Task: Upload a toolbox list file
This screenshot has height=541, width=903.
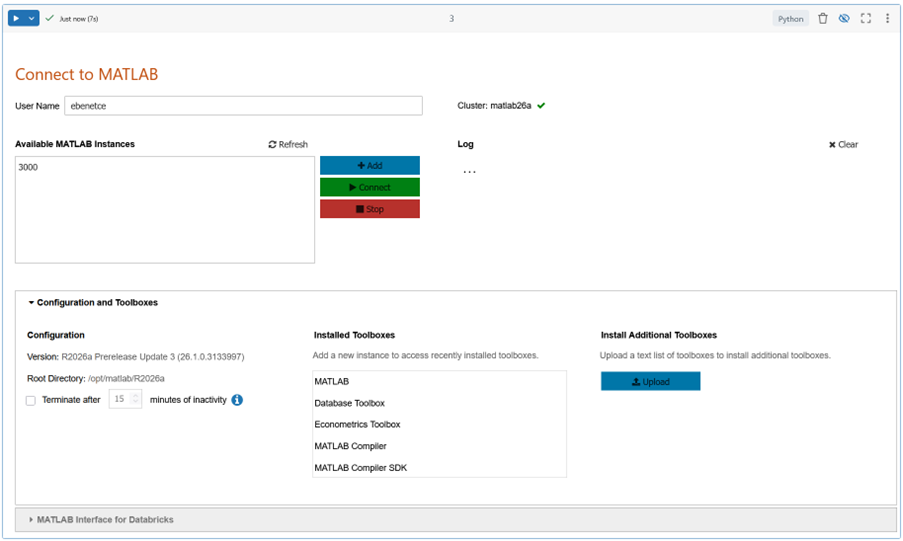Action: [650, 381]
